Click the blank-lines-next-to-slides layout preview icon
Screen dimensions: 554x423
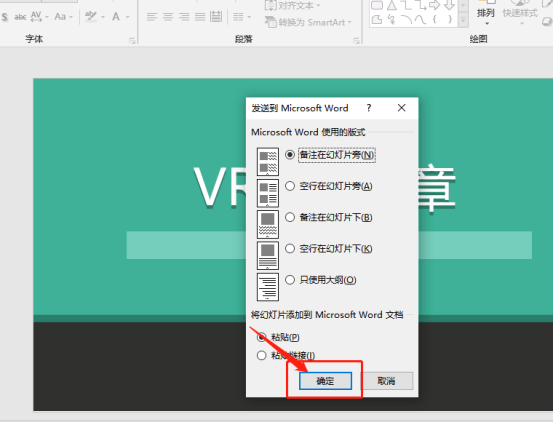pos(268,193)
